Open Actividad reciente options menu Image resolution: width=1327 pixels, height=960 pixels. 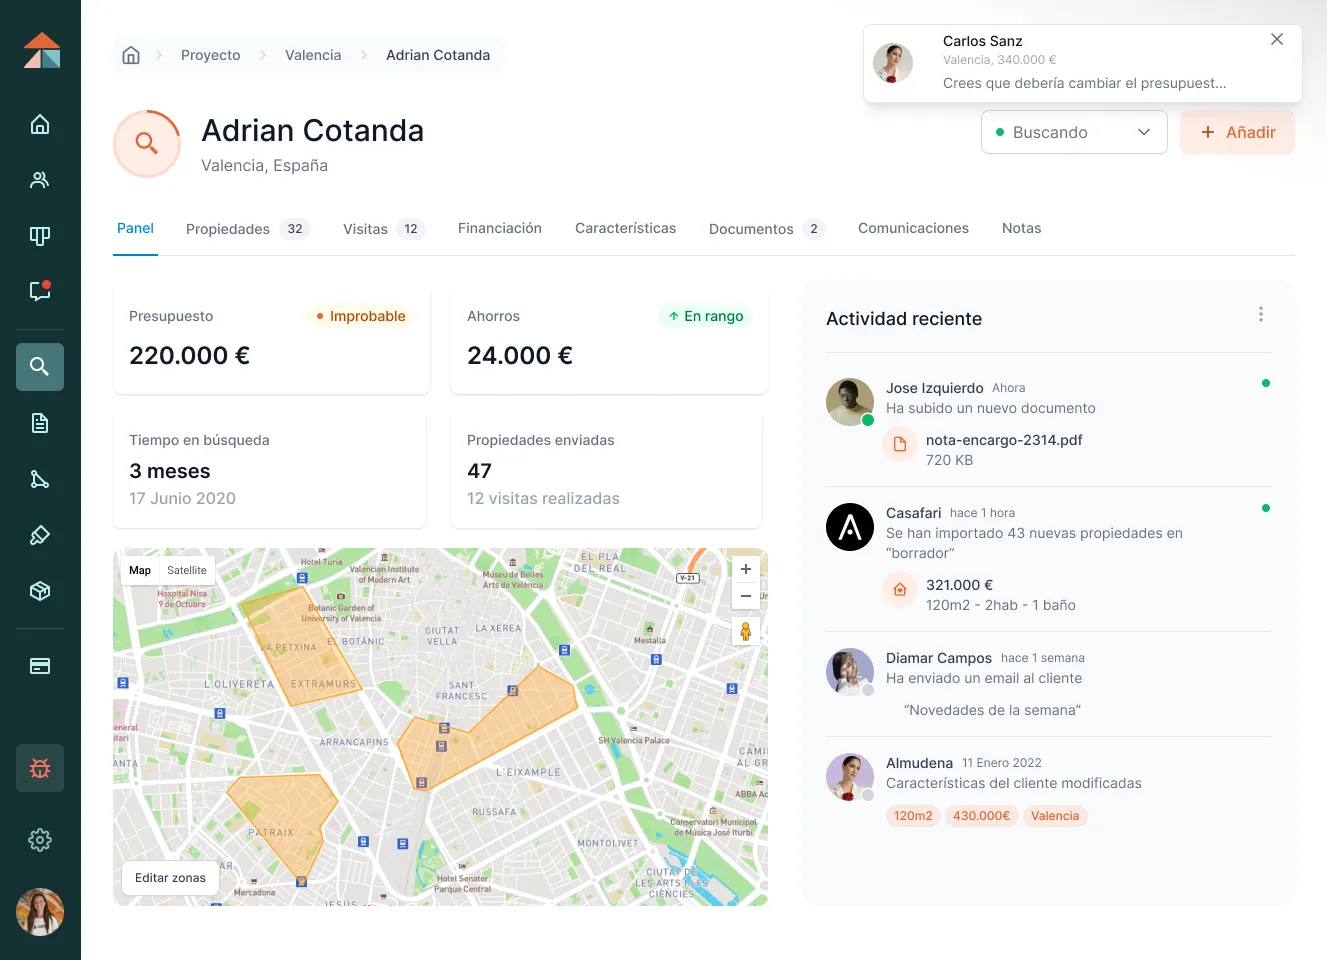coord(1260,314)
